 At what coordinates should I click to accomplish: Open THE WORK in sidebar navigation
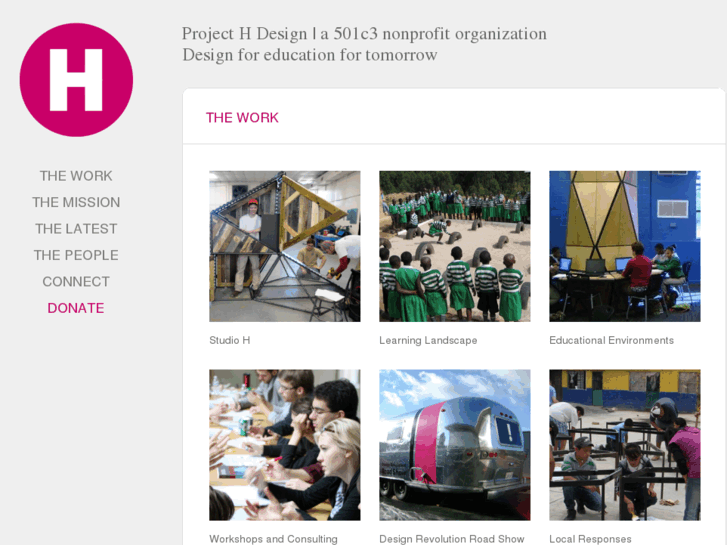(76, 176)
